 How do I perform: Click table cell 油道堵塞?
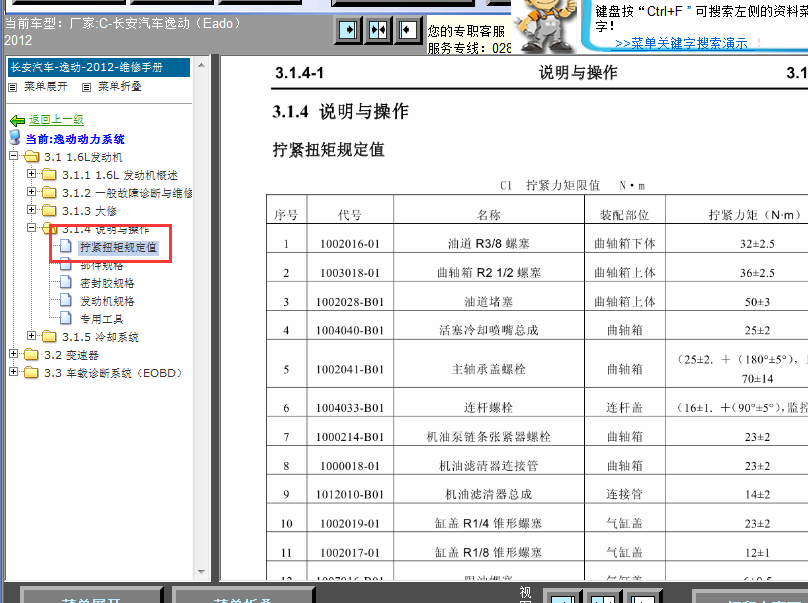(489, 302)
